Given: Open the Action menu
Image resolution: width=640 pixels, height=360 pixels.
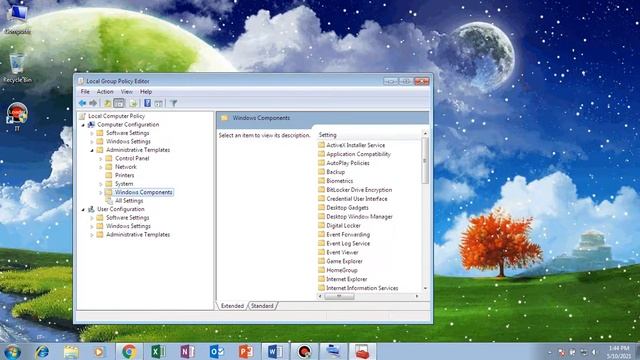Looking at the screenshot, I should click(x=105, y=92).
